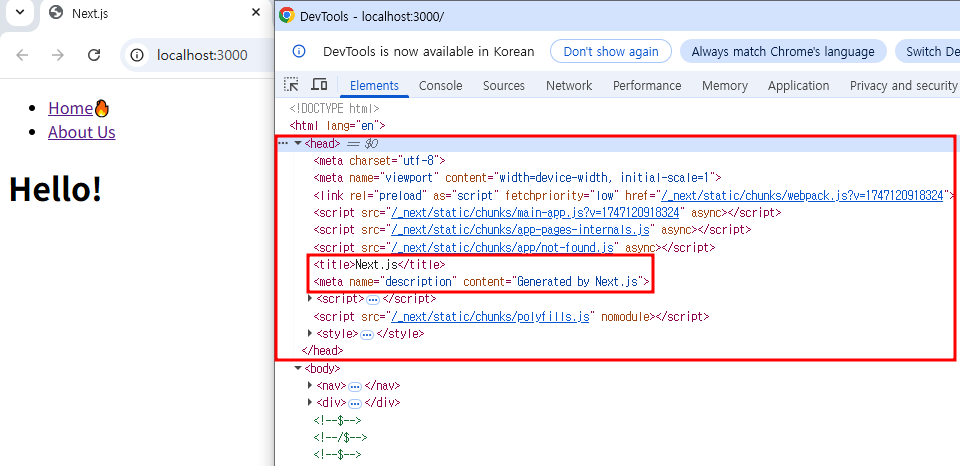The width and height of the screenshot is (960, 466).
Task: Click the DevTools info icon in notification bar
Action: [299, 51]
